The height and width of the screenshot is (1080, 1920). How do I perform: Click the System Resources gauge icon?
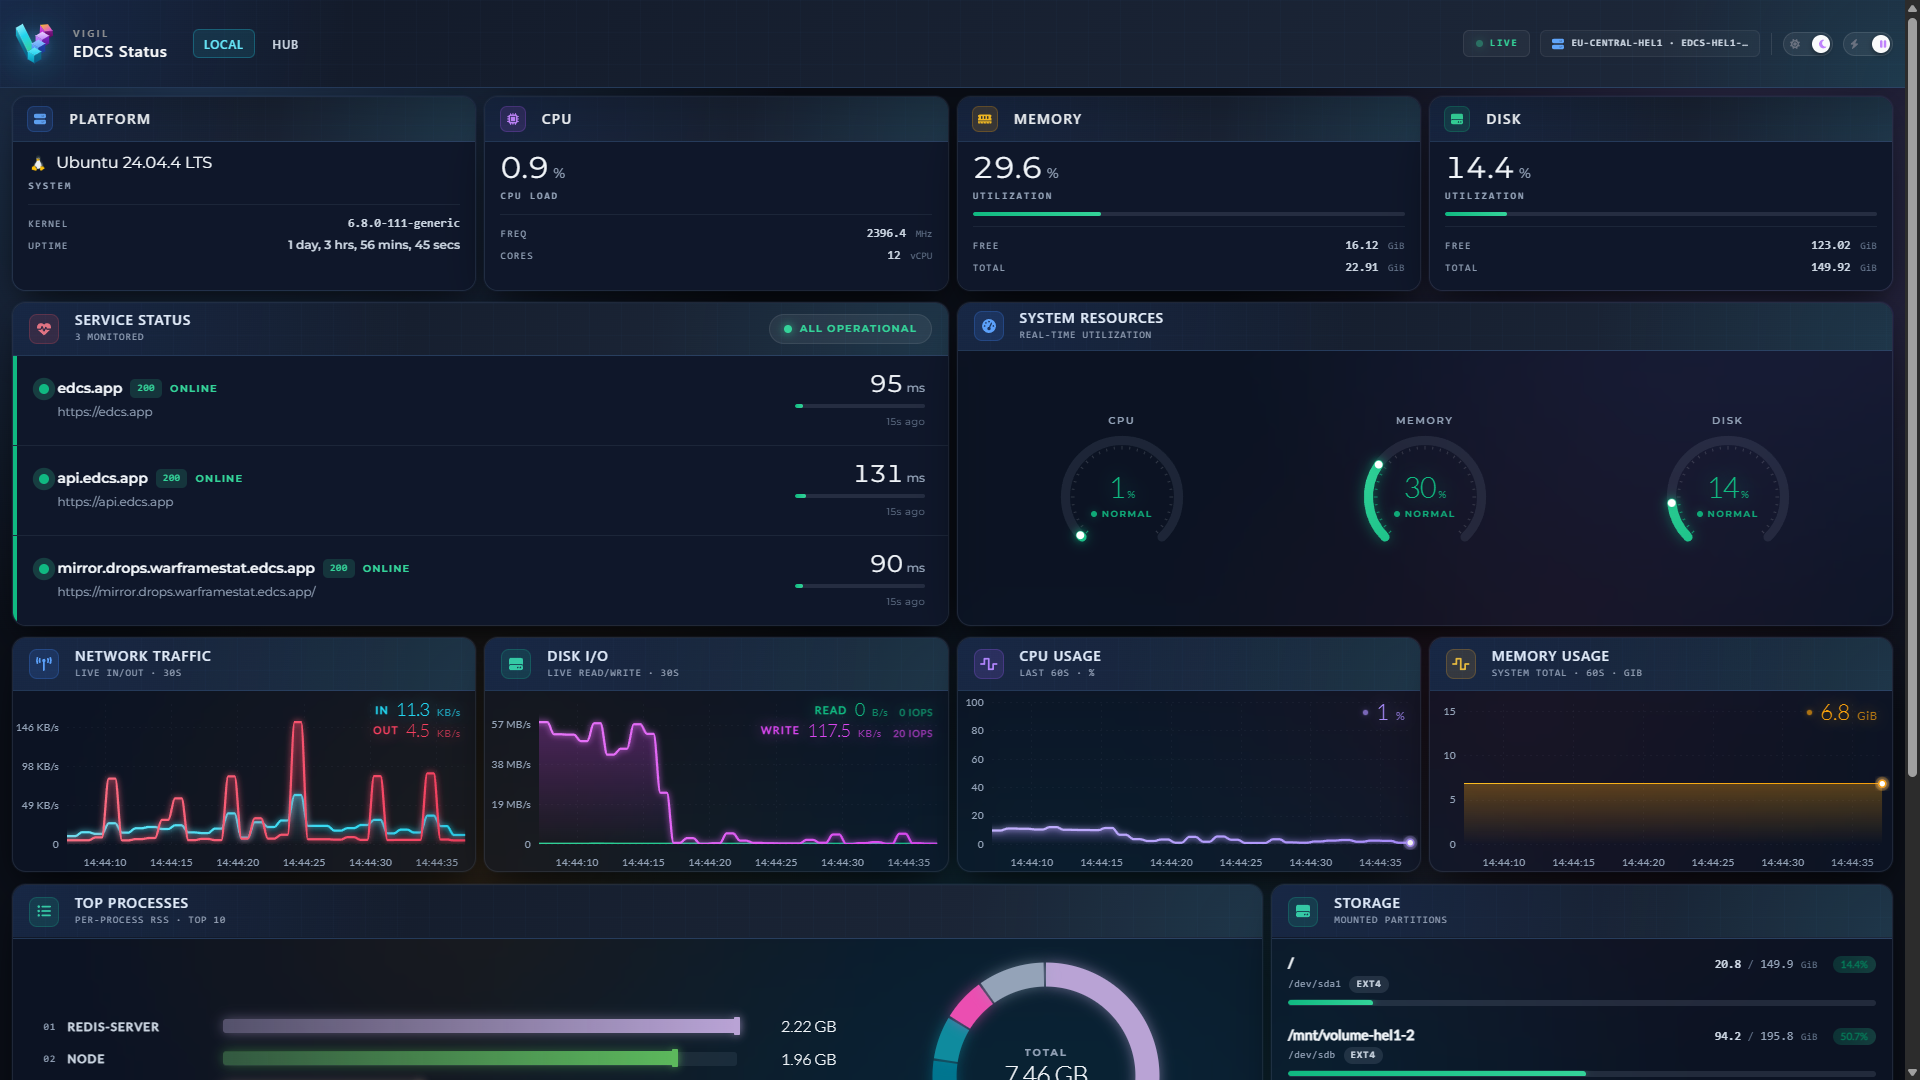[x=989, y=326]
